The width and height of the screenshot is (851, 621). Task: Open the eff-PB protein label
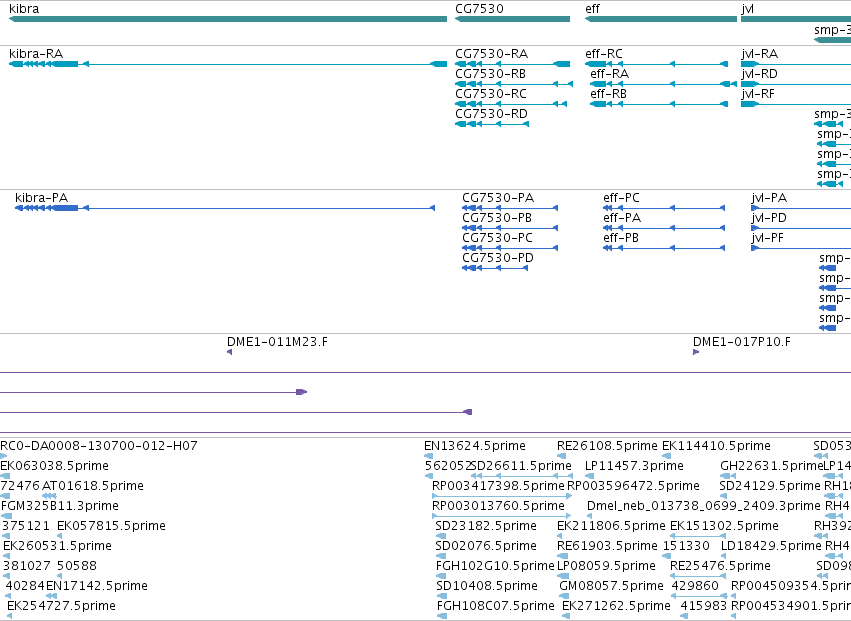620,238
